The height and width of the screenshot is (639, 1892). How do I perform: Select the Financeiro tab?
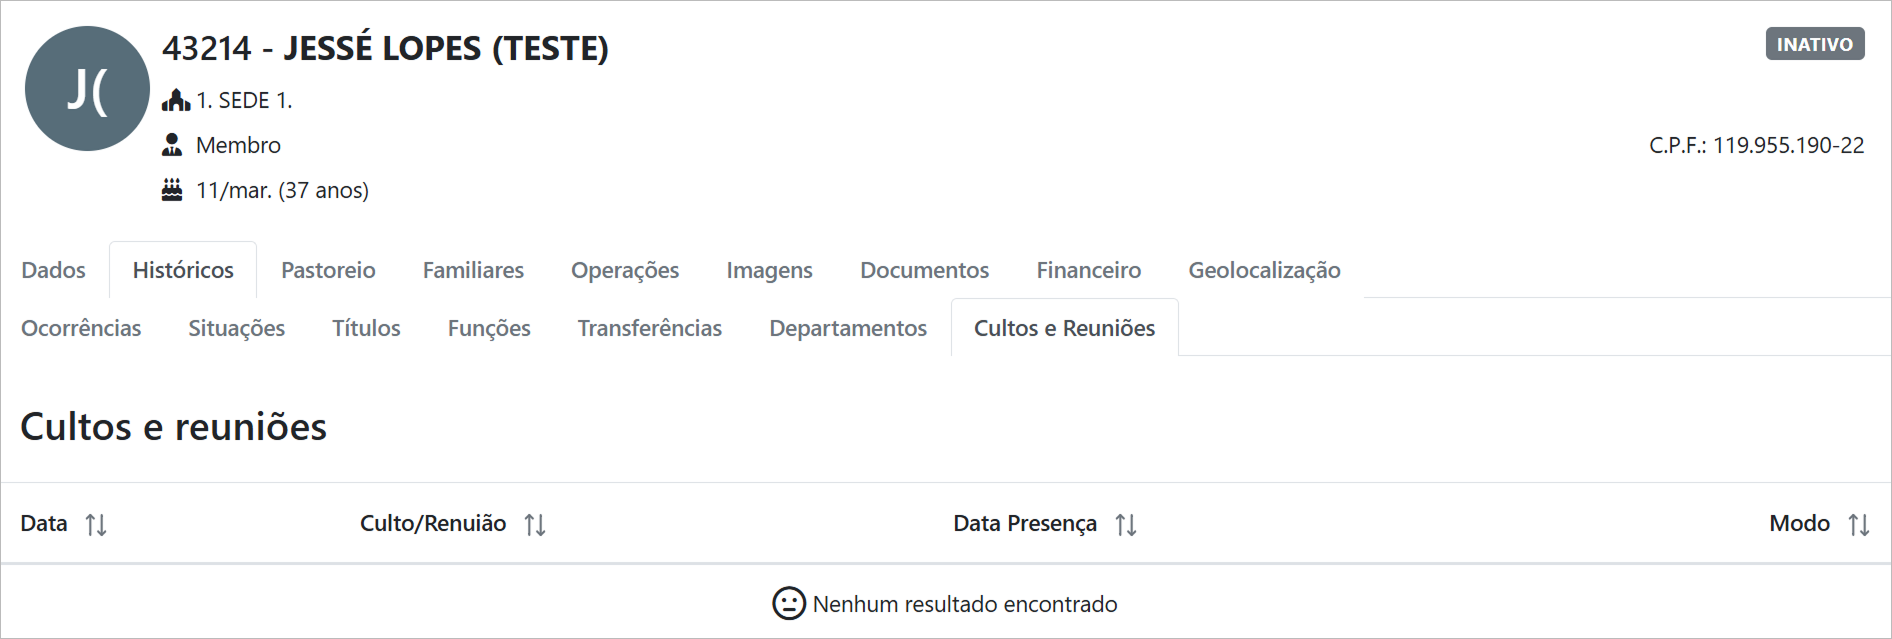(x=1088, y=270)
